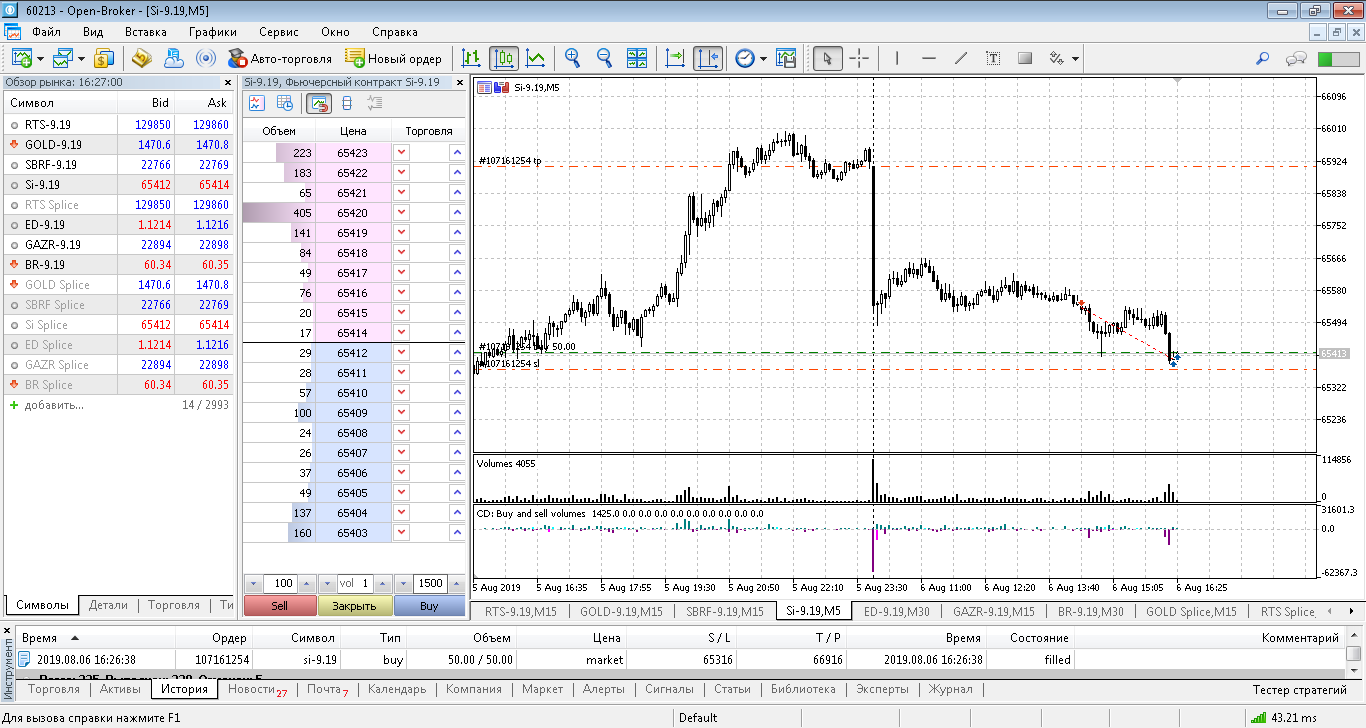The height and width of the screenshot is (728, 1366).
Task: Zoom in on the chart
Action: pos(572,58)
